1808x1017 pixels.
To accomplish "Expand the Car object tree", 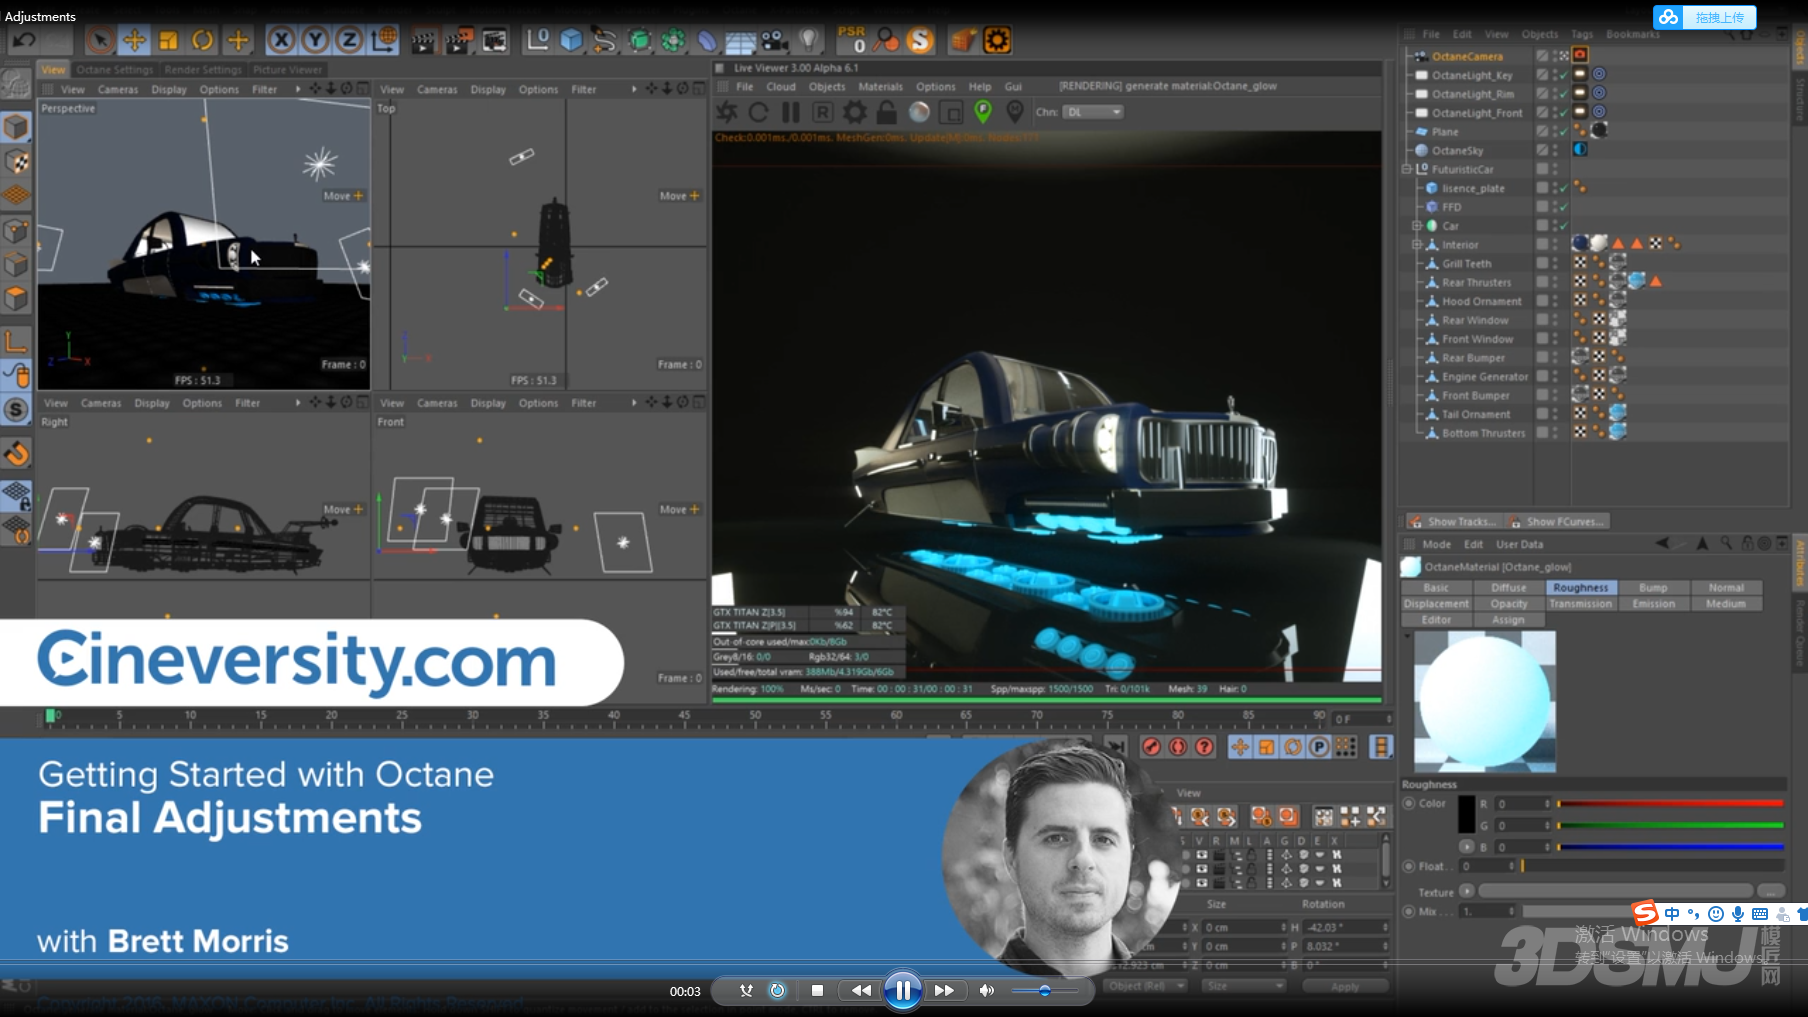I will point(1417,226).
